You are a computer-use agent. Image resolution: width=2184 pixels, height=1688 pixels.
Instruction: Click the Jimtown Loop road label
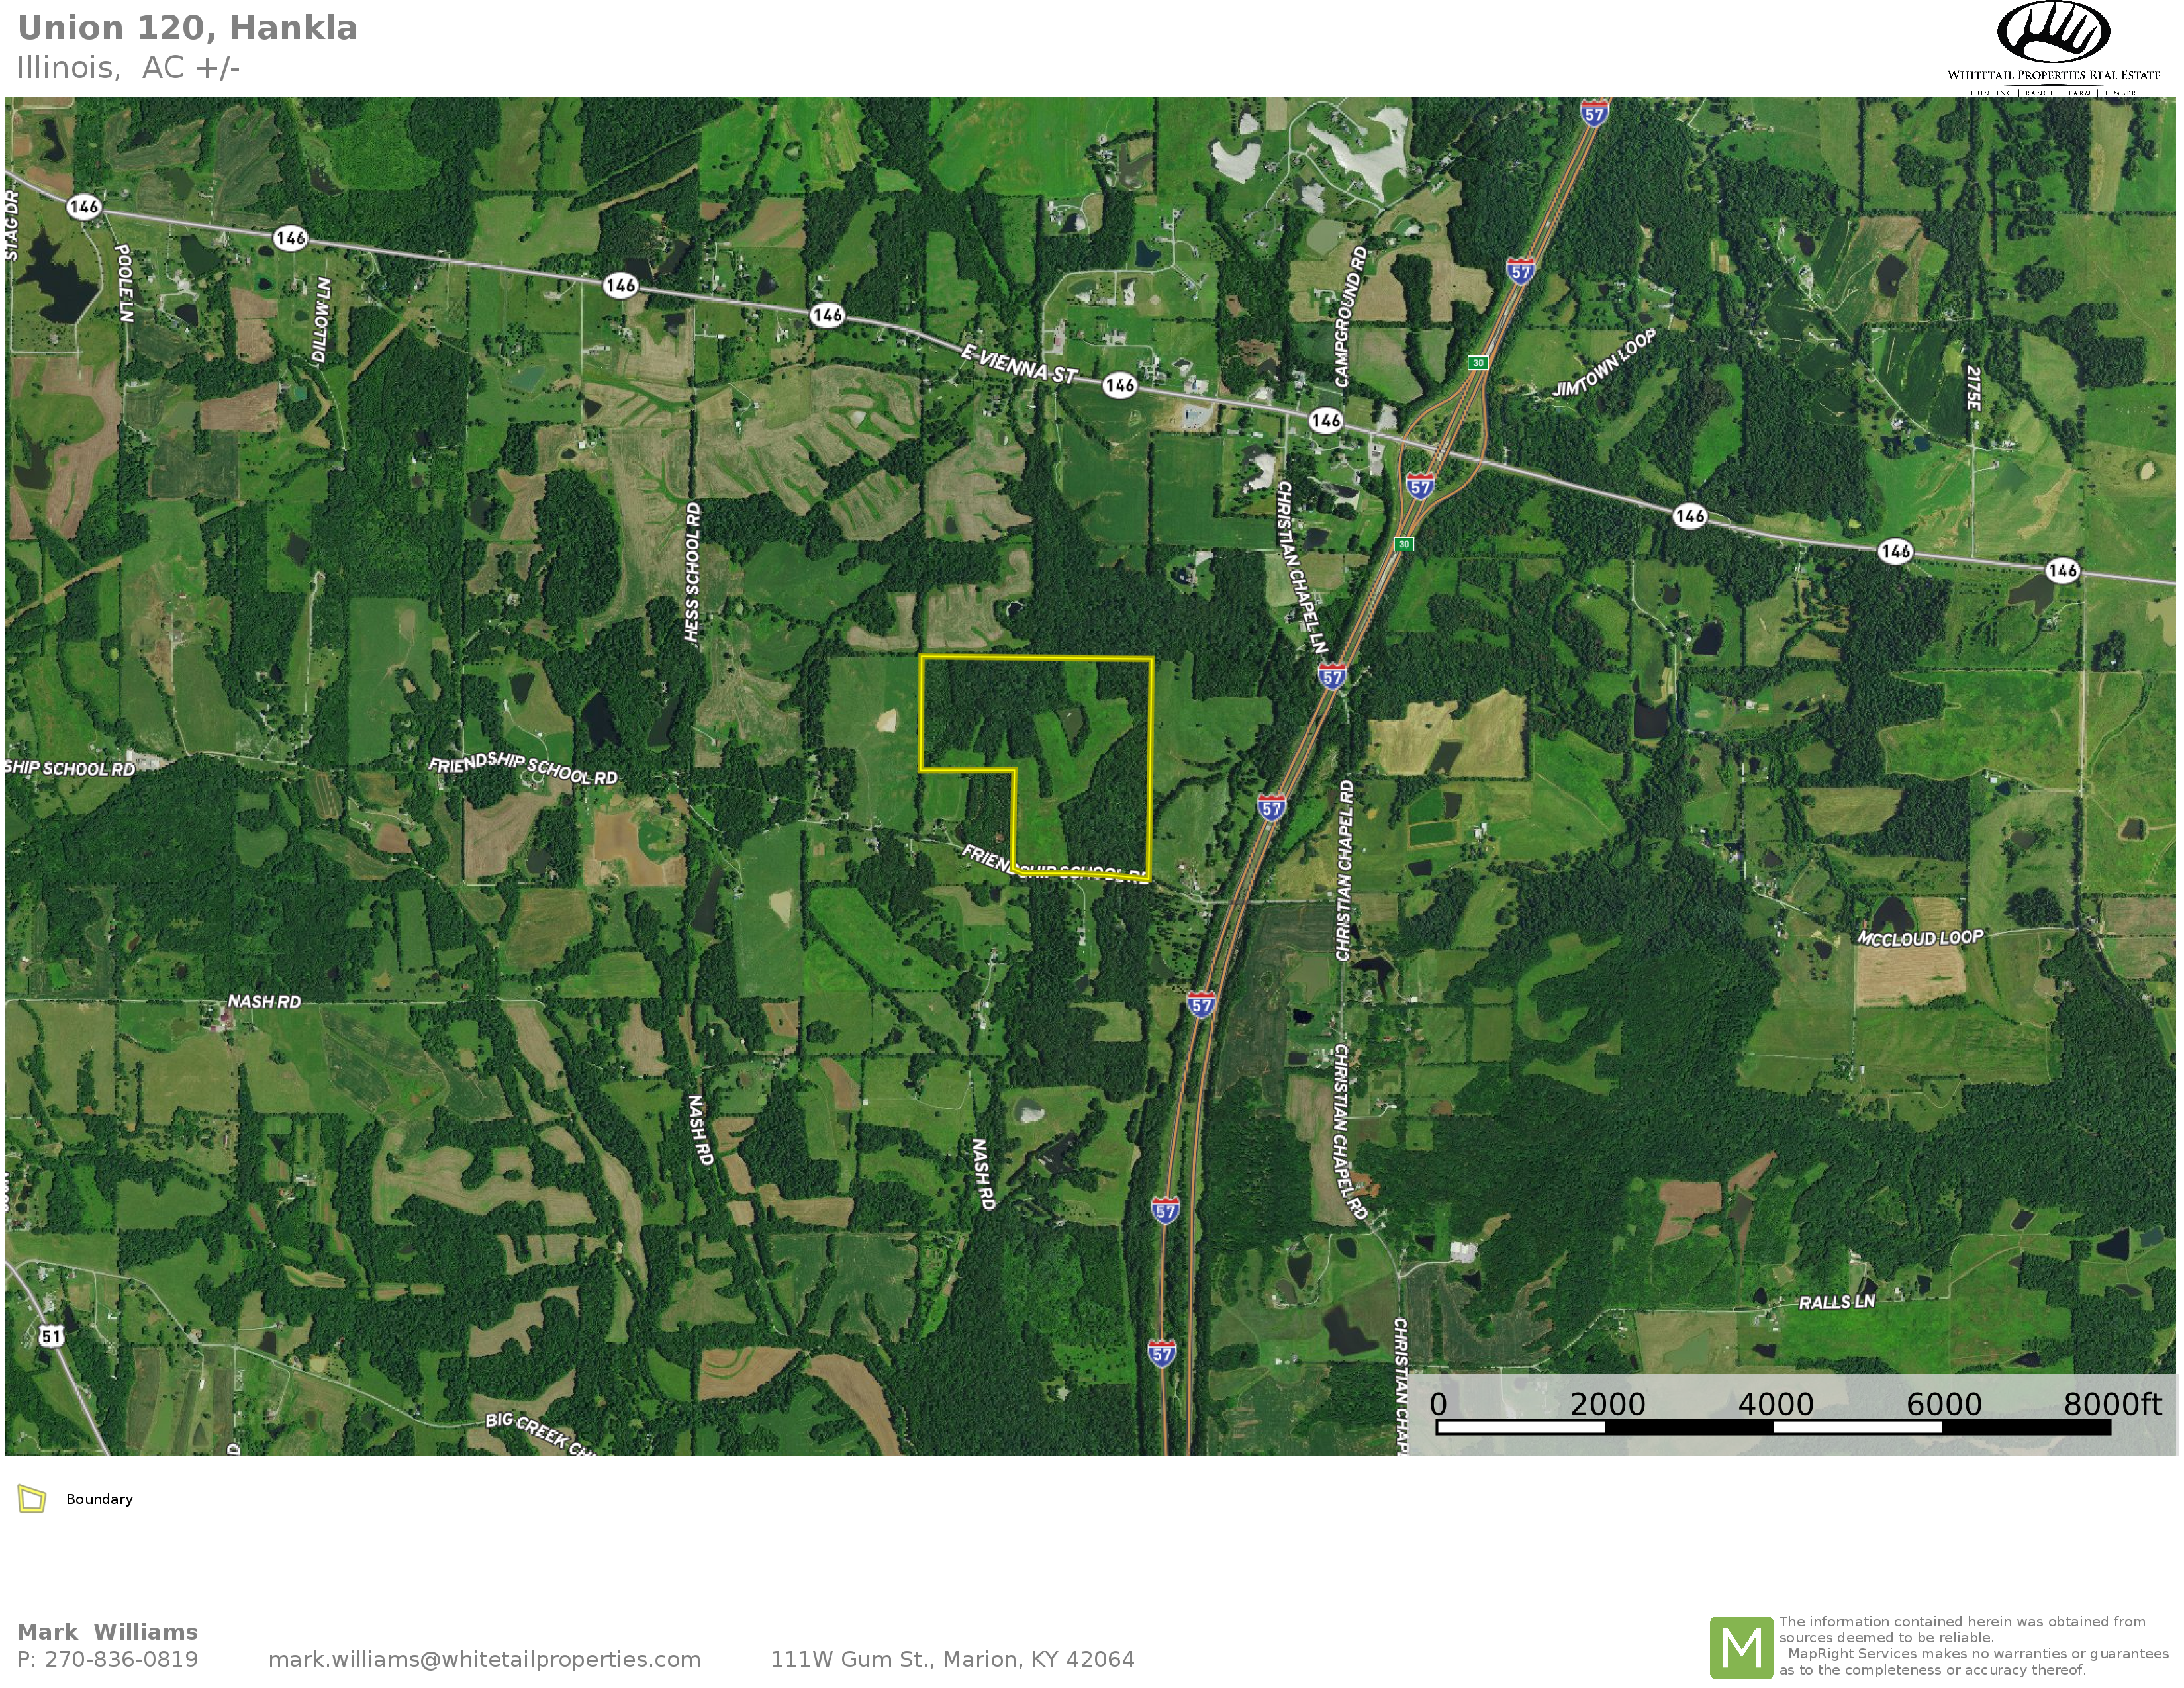[x=1604, y=362]
